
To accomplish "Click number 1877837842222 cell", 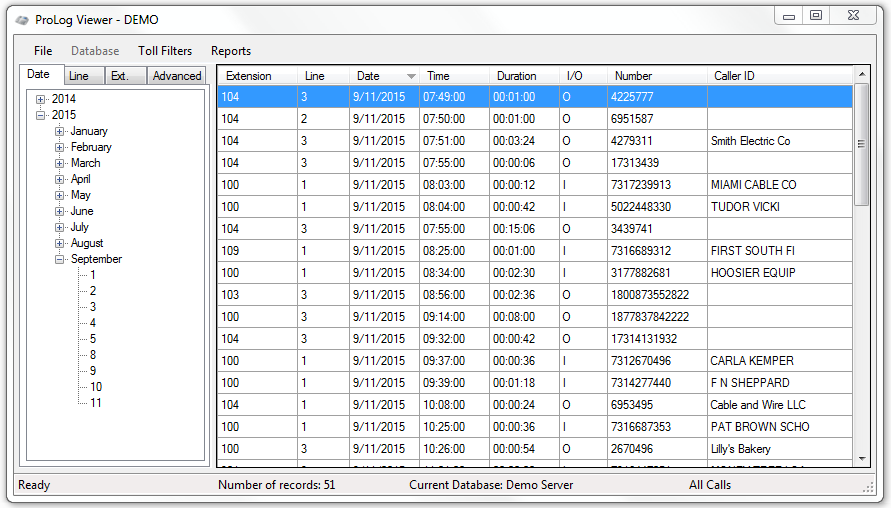I will (x=657, y=317).
